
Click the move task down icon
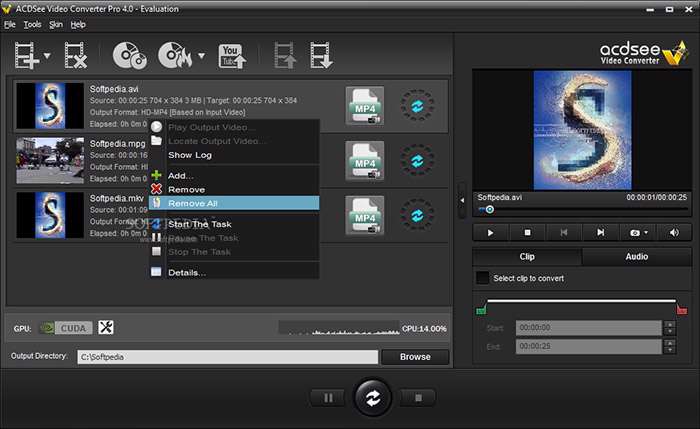pos(321,55)
